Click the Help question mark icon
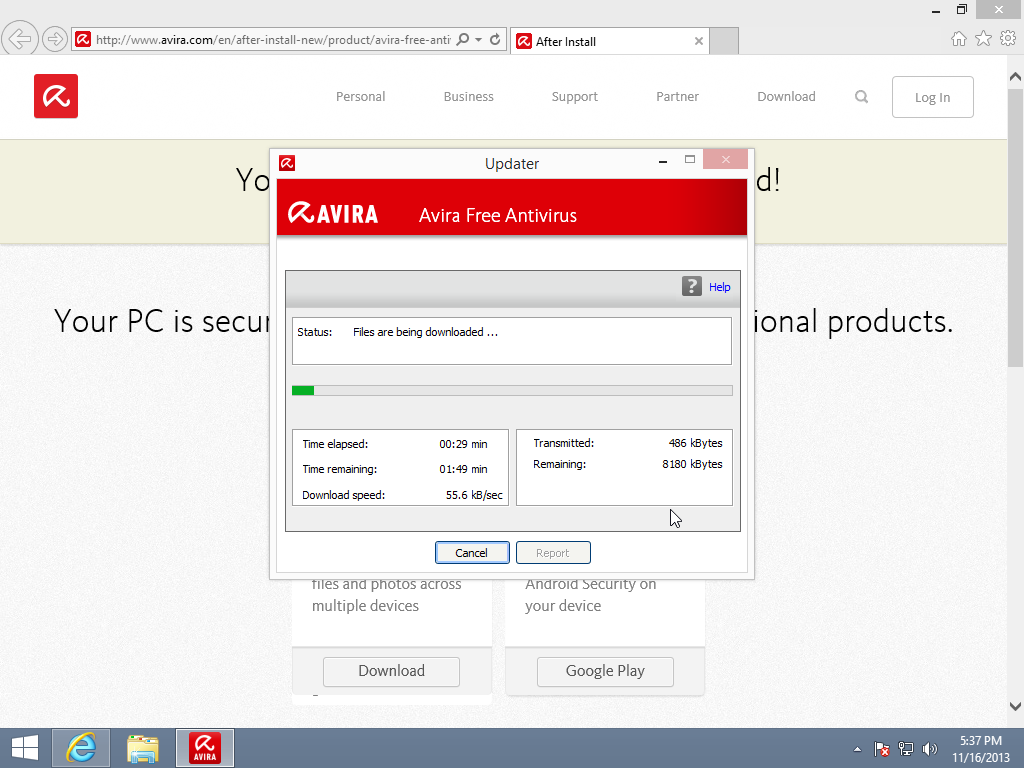The image size is (1024, 768). pos(692,286)
